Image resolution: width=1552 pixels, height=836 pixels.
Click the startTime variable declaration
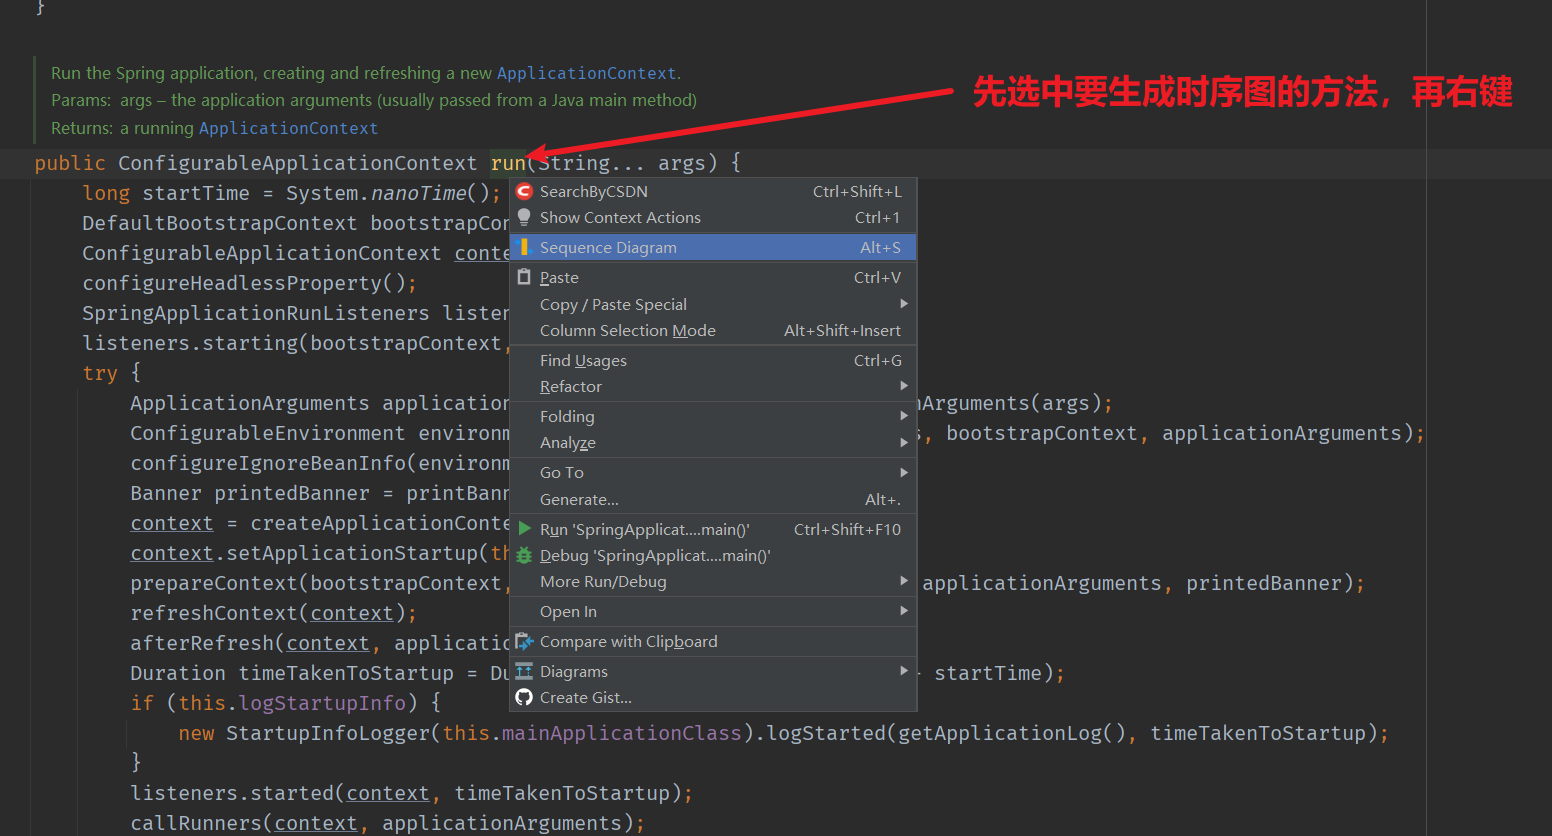196,193
